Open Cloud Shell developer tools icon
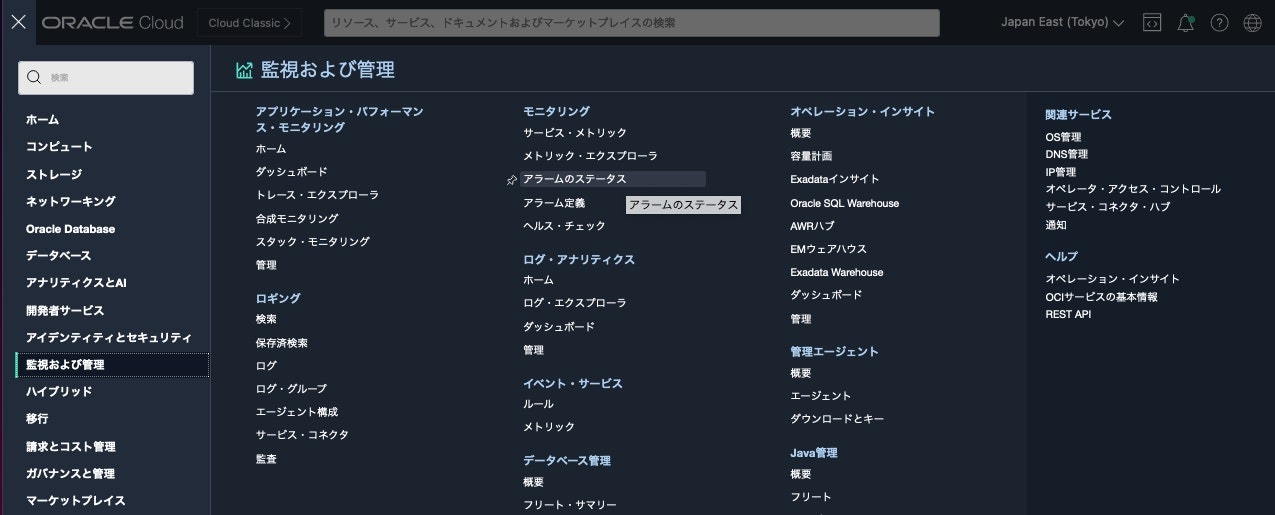Viewport: 1275px width, 515px height. pyautogui.click(x=1152, y=23)
